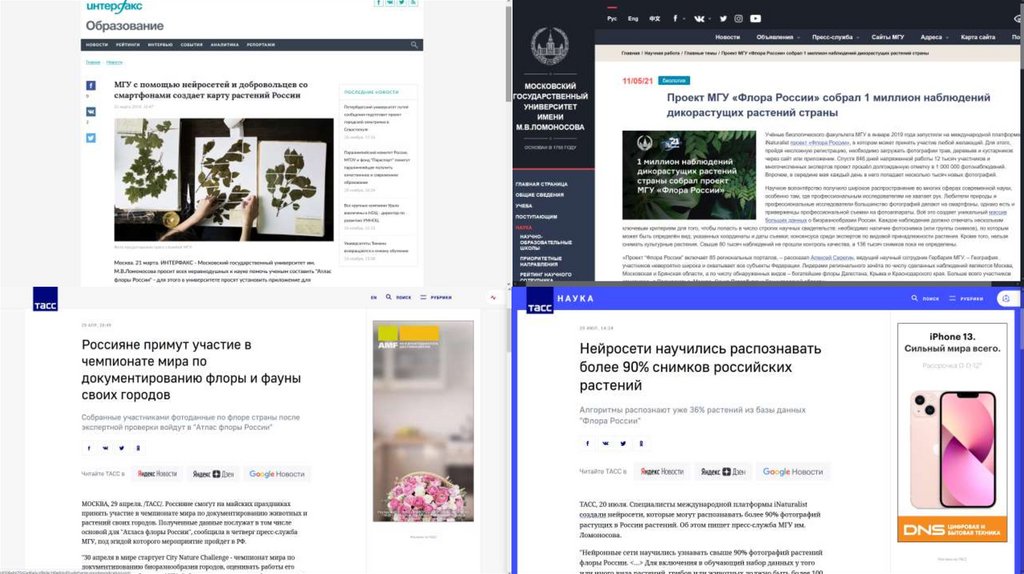Click pink icon in left TASS header
Image resolution: width=1024 pixels, height=574 pixels.
point(493,297)
